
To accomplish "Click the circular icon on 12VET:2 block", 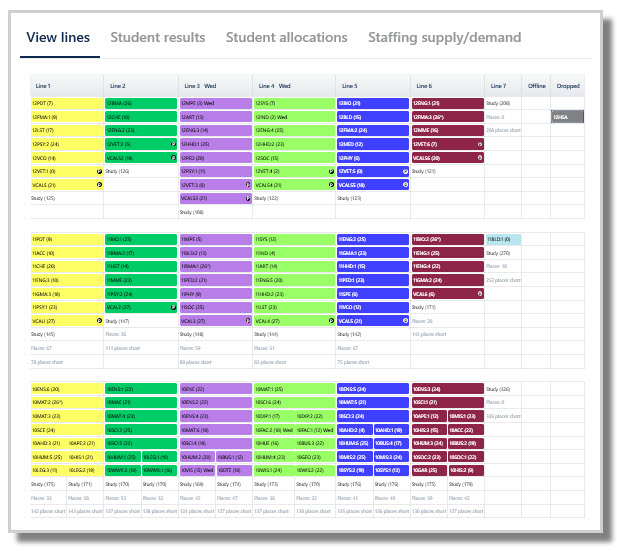I will (173, 144).
